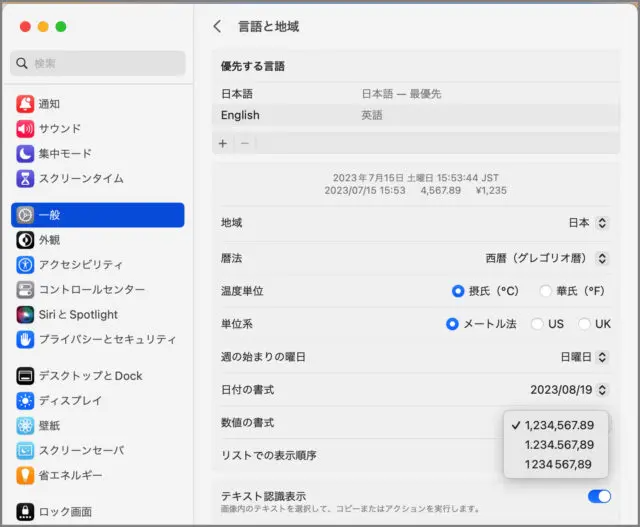Image resolution: width=640 pixels, height=527 pixels.
Task: Click the 数値の書式 label
Action: (x=247, y=422)
